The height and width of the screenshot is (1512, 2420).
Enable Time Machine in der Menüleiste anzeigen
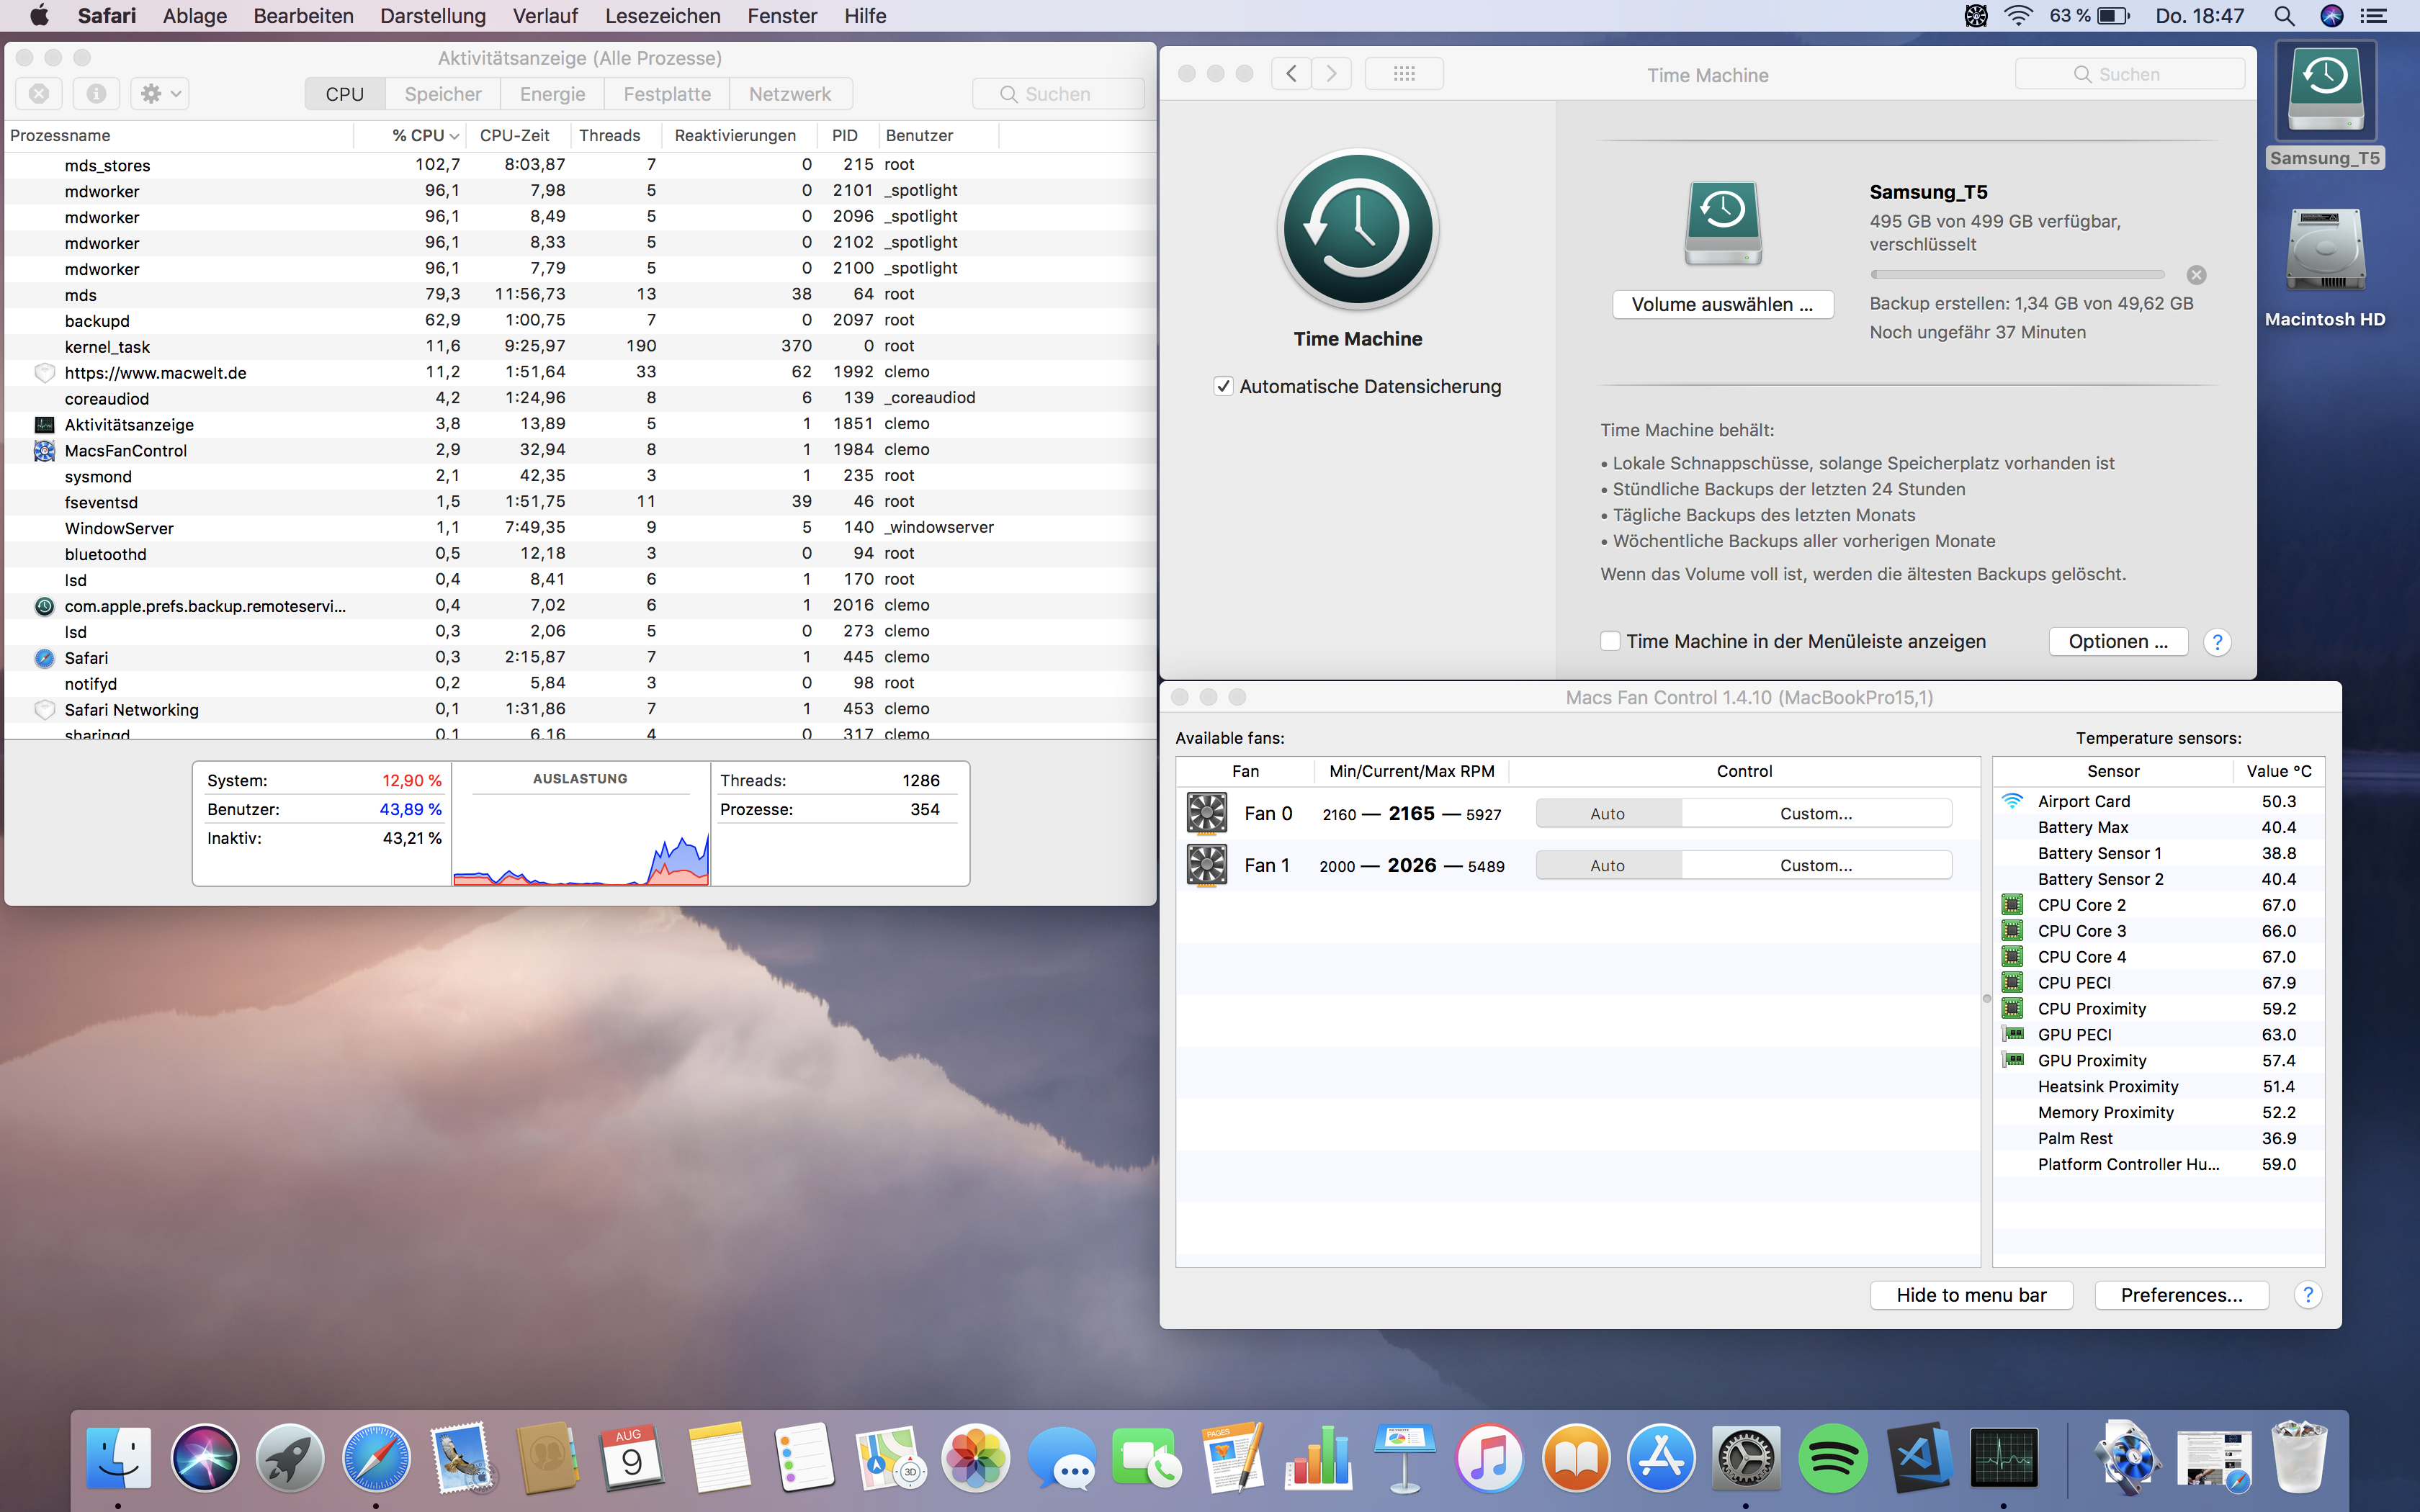click(1610, 642)
